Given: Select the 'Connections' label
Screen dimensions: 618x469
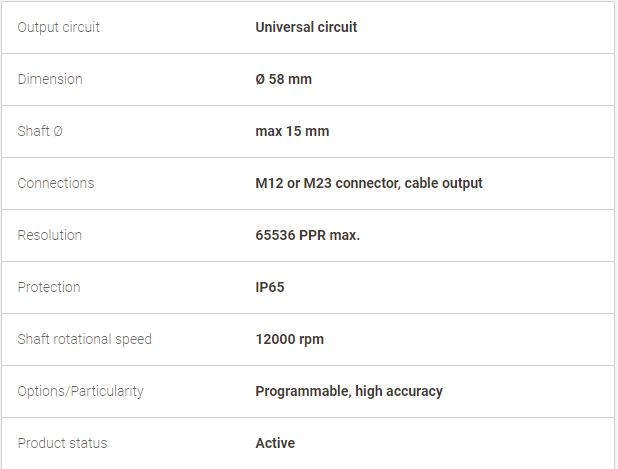Looking at the screenshot, I should [x=56, y=183].
